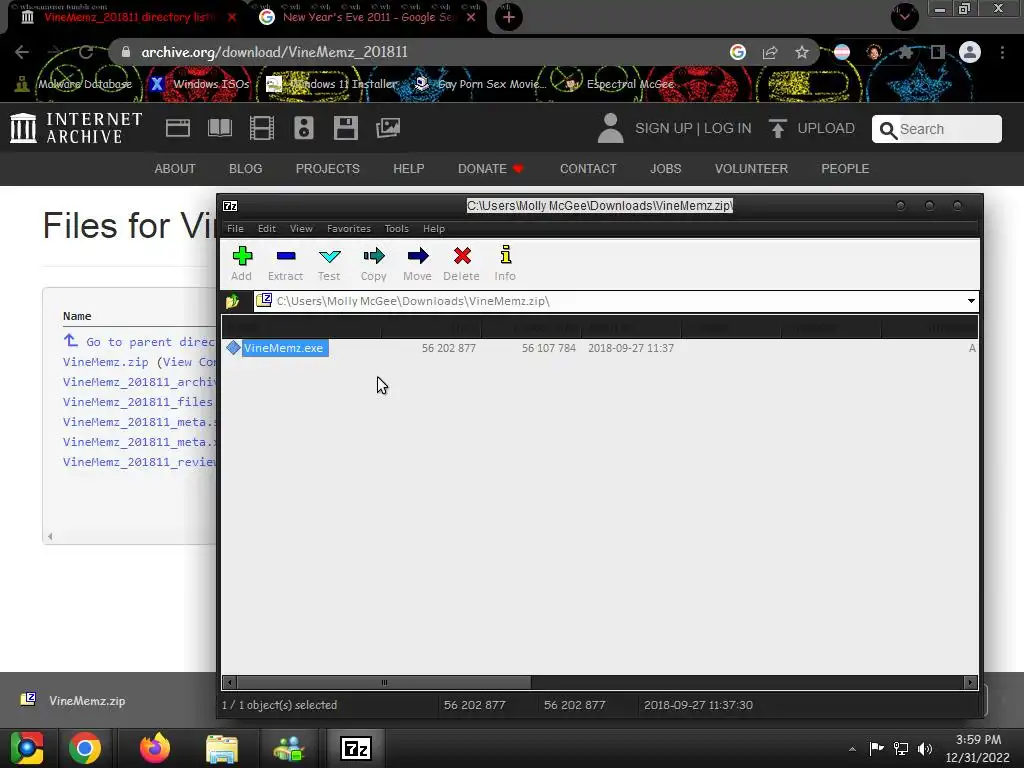
Task: Bookmark this page with the star icon
Action: pyautogui.click(x=802, y=52)
